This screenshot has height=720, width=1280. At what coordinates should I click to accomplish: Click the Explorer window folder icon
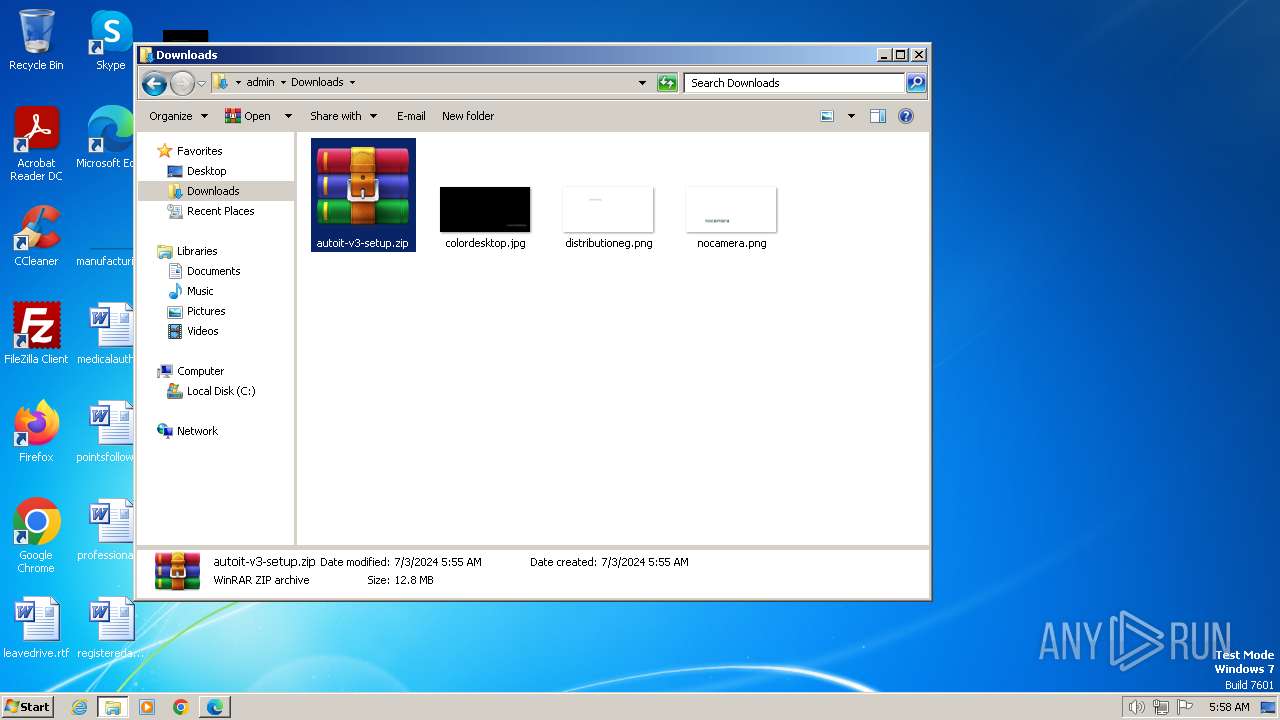(x=146, y=55)
